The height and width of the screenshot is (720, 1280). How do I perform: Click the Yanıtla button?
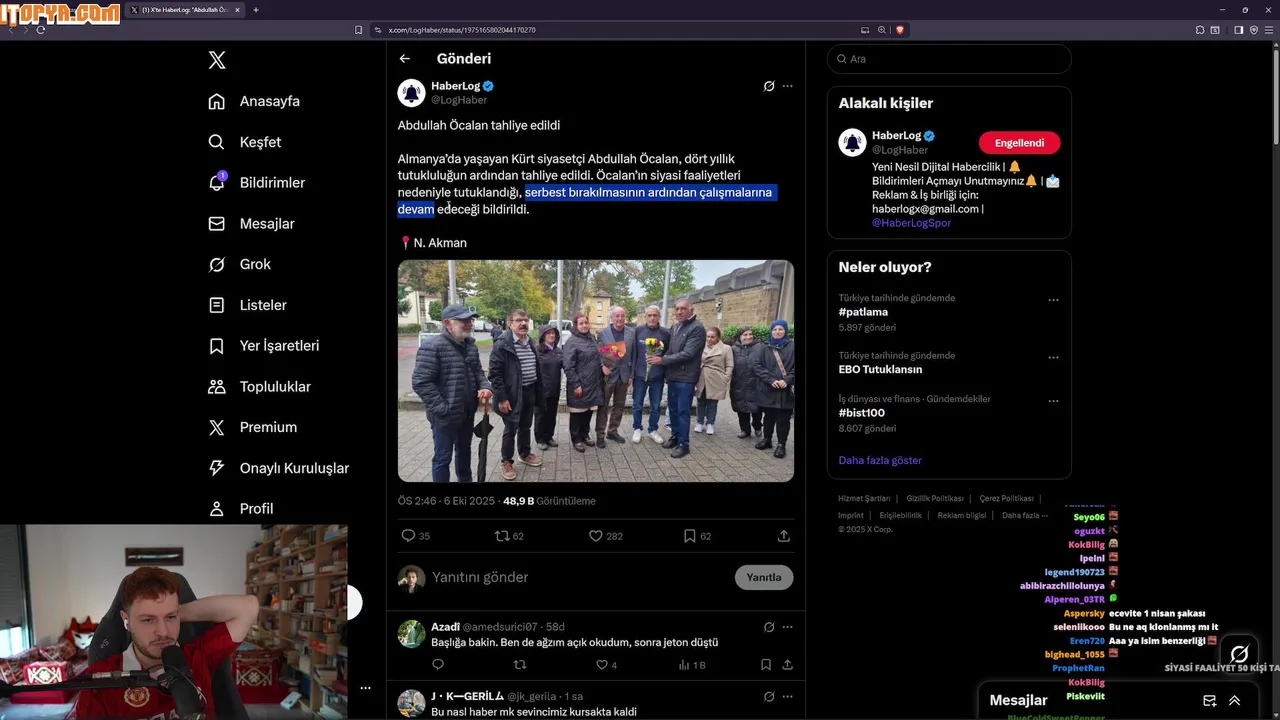tap(764, 577)
